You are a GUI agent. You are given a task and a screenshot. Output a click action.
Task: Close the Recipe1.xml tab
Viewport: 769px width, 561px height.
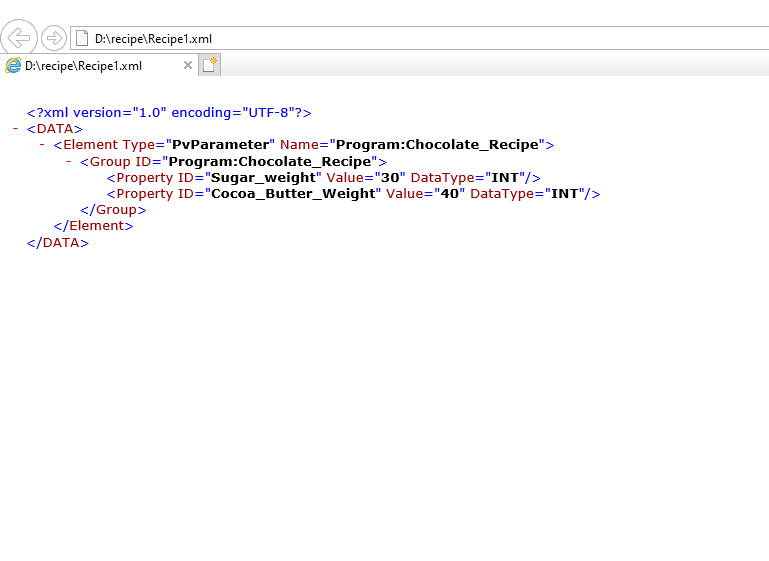tap(187, 65)
